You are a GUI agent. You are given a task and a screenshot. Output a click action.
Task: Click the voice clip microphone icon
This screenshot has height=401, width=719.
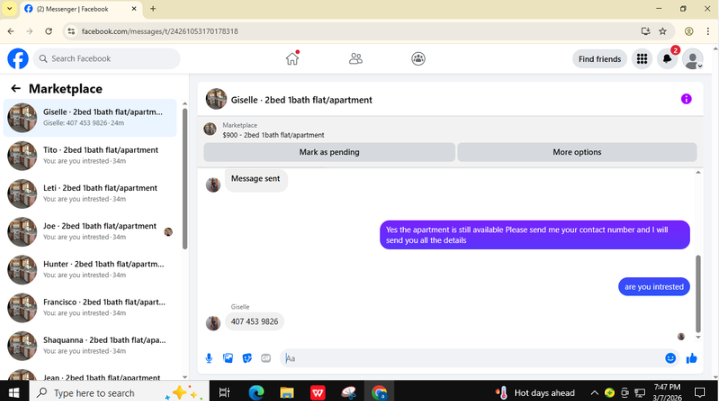click(x=209, y=358)
